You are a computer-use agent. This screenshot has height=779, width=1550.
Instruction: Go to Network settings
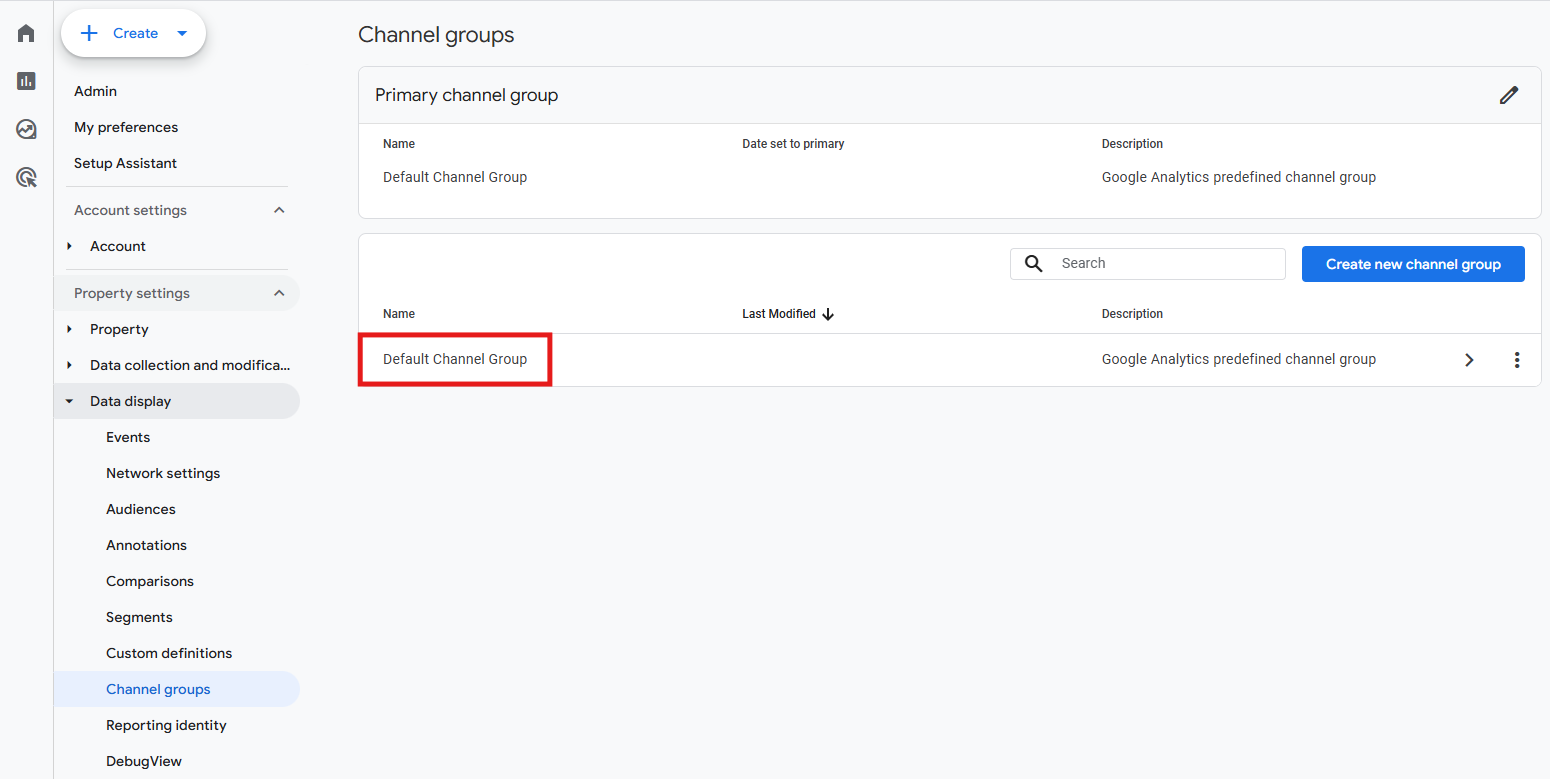163,473
